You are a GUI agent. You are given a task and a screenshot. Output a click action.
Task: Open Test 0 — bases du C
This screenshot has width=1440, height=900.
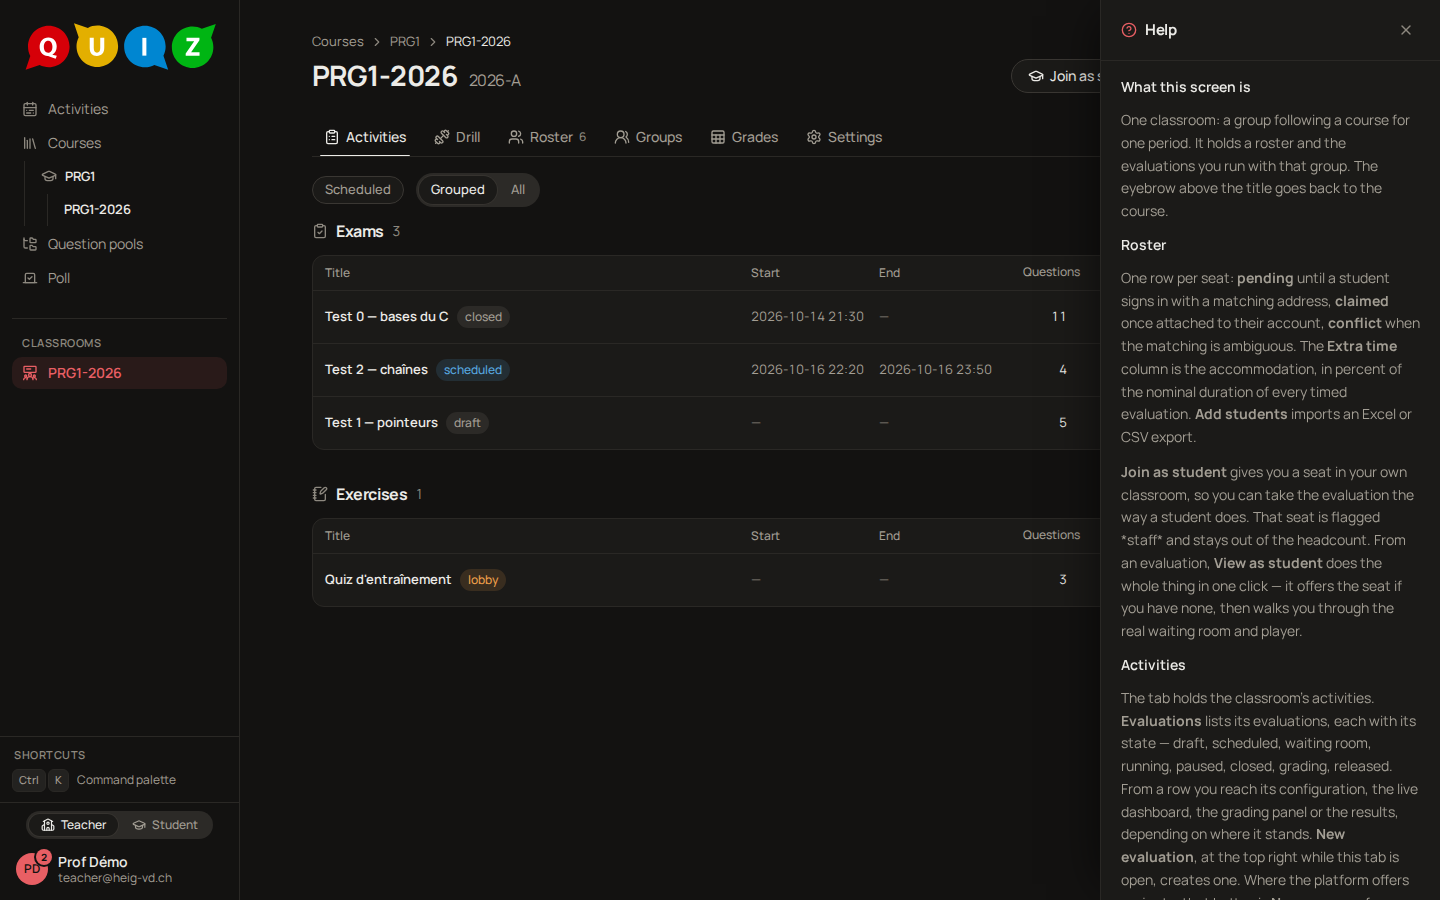pyautogui.click(x=386, y=316)
